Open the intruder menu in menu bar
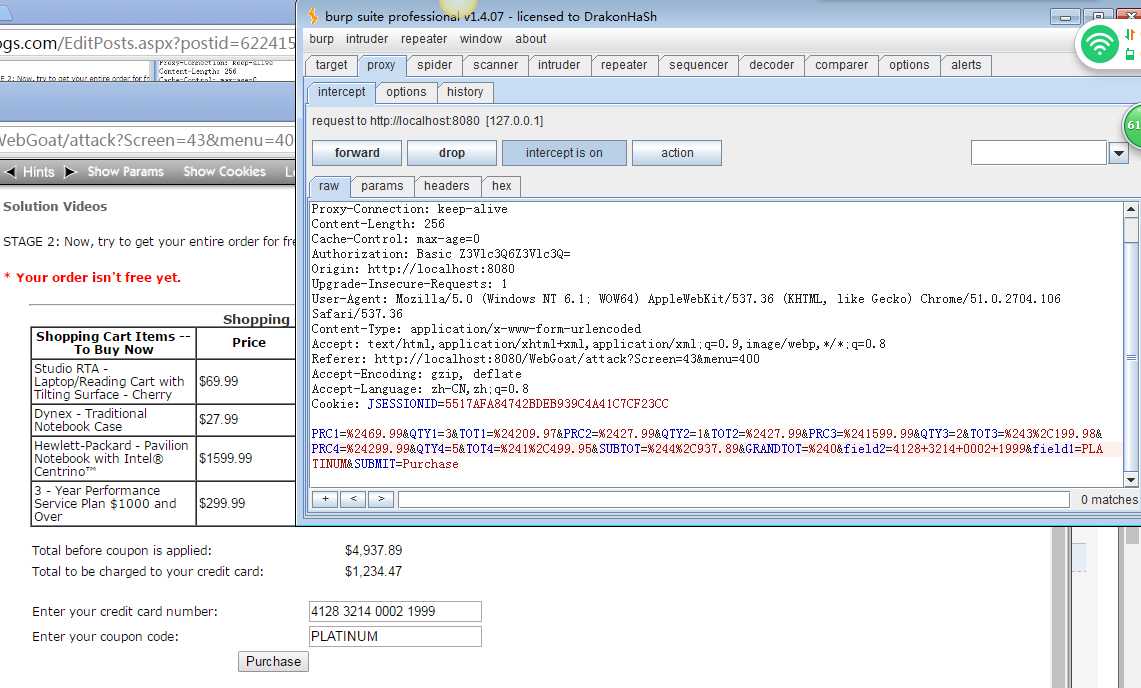Screen dimensions: 1141x688 (367, 39)
